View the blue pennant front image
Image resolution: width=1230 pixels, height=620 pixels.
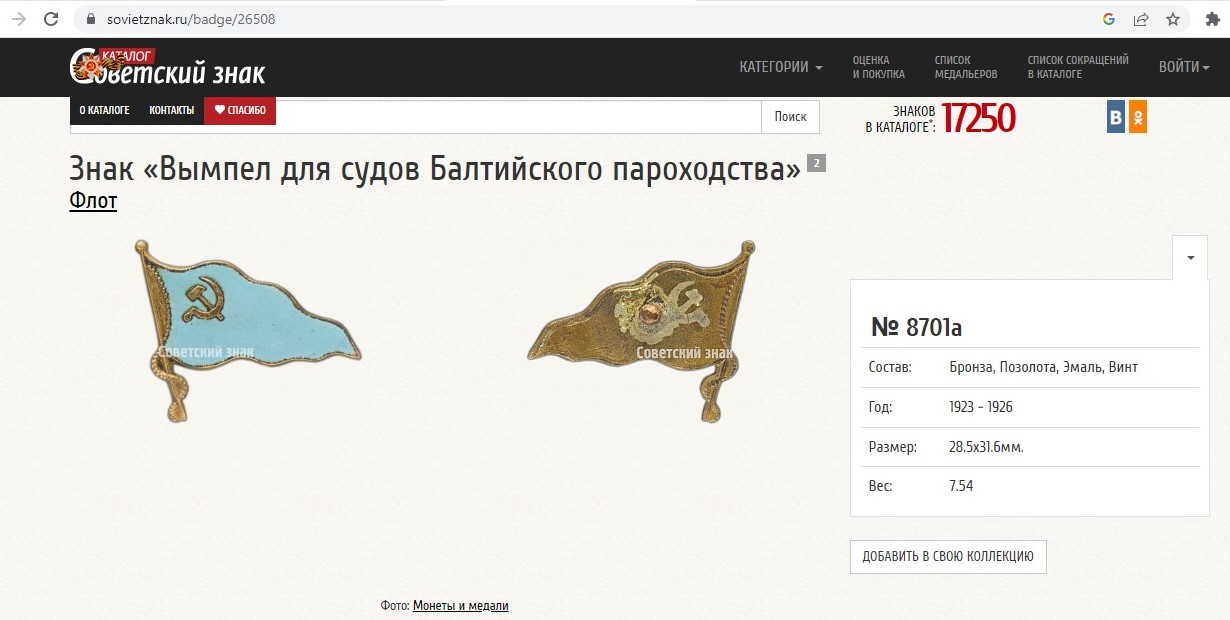pyautogui.click(x=248, y=330)
